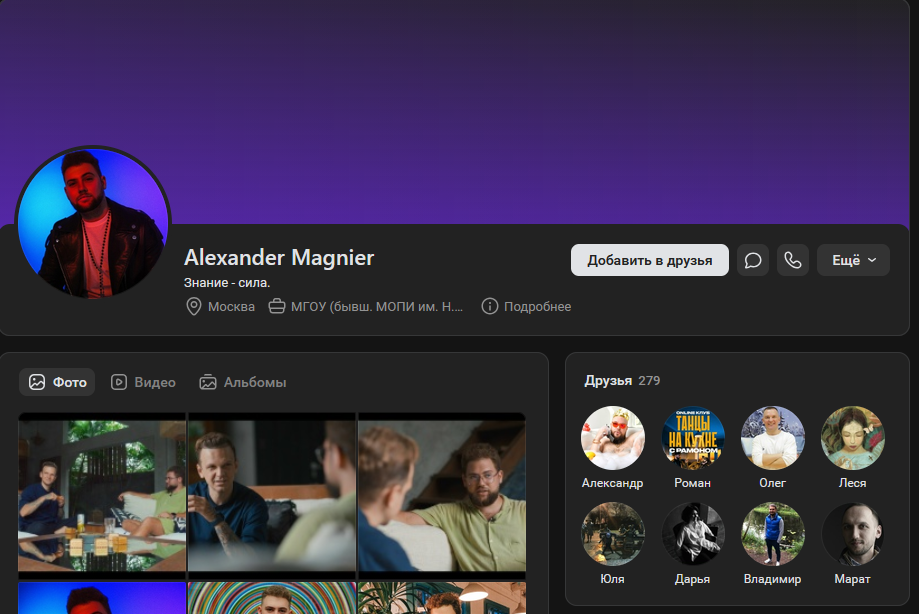Click the Москва city link
The height and width of the screenshot is (614, 919).
click(232, 306)
